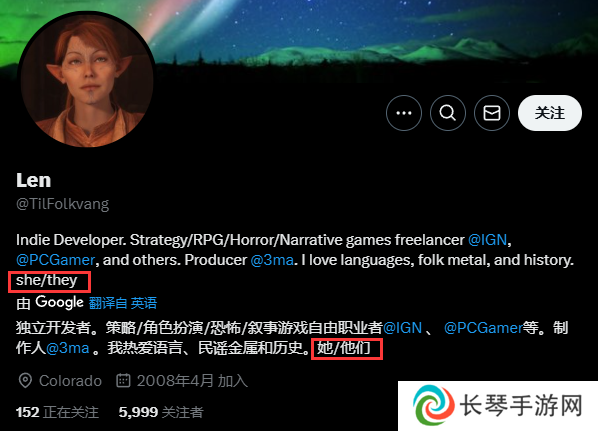
Task: Click the white 关注 follow button
Action: click(x=550, y=113)
